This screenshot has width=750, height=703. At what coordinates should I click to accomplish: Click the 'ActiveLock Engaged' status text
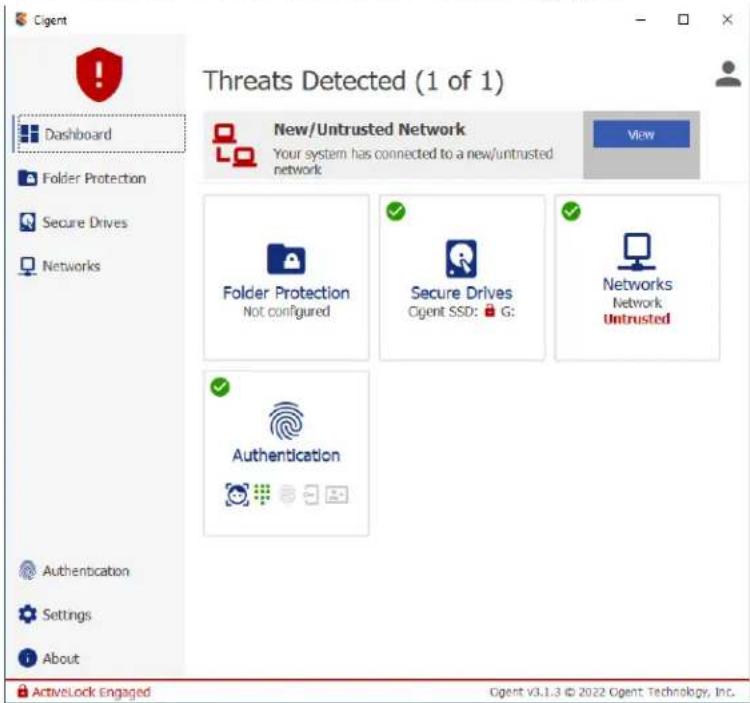91,692
